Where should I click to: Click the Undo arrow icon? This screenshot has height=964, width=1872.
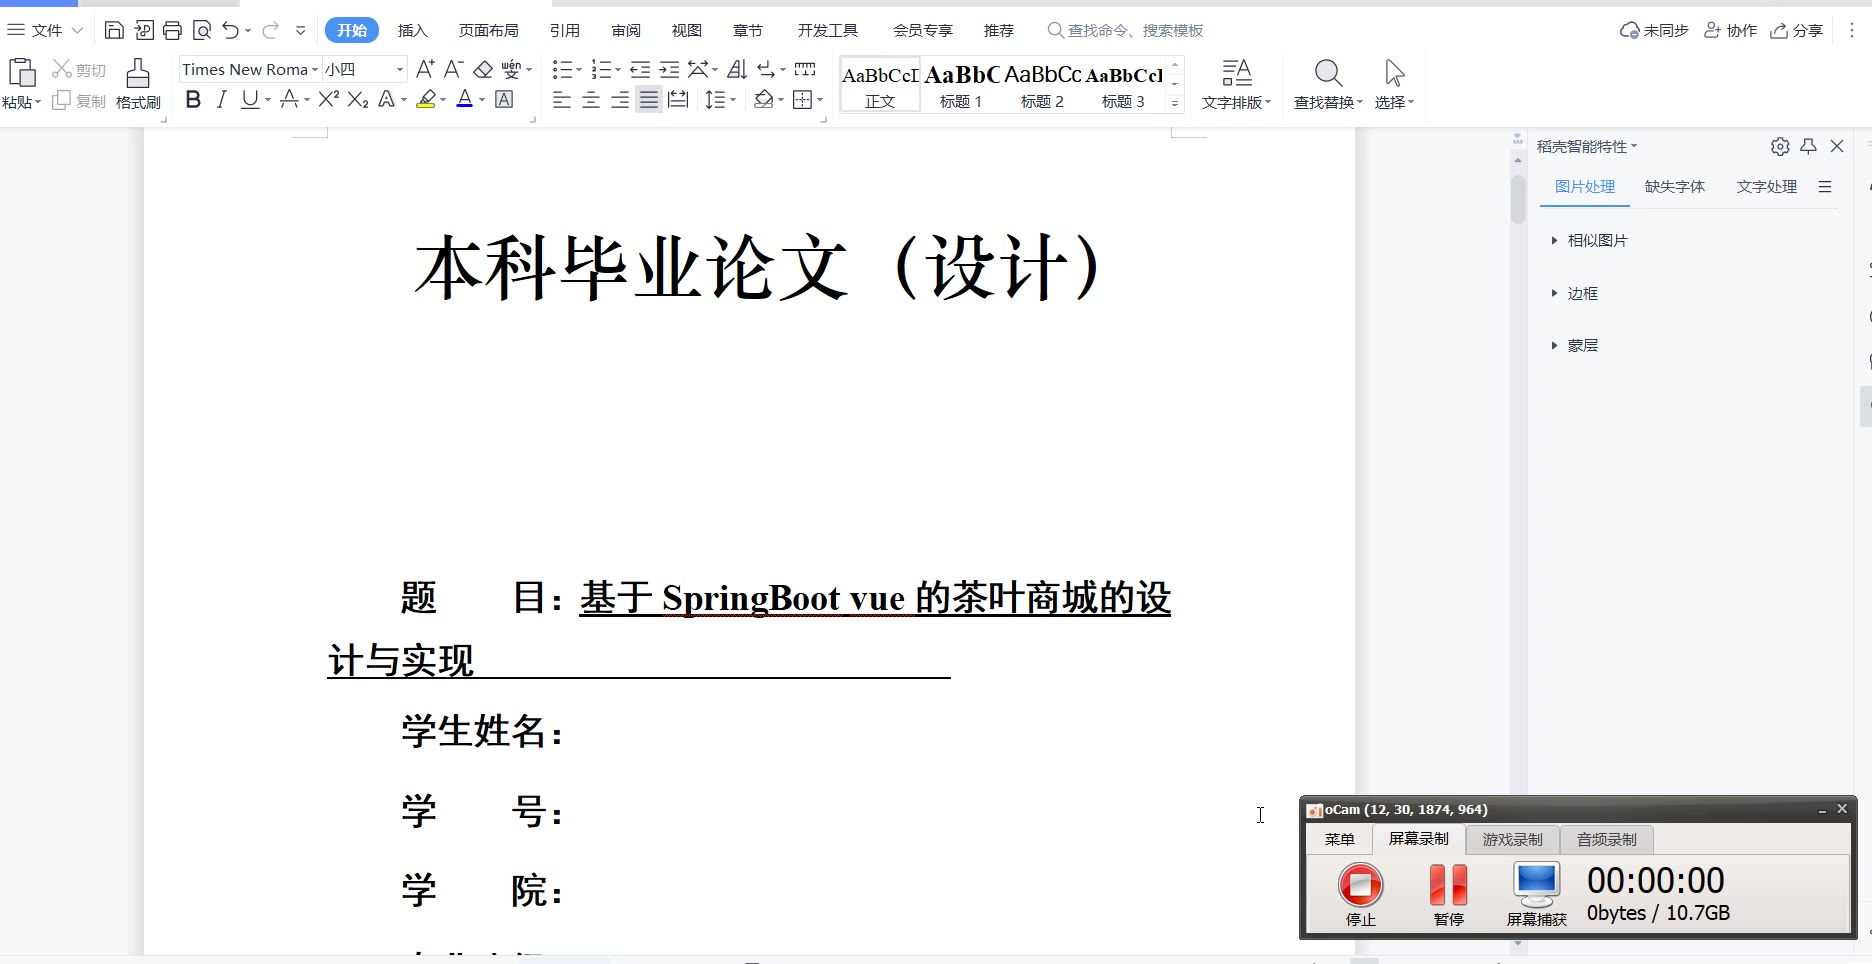coord(230,30)
